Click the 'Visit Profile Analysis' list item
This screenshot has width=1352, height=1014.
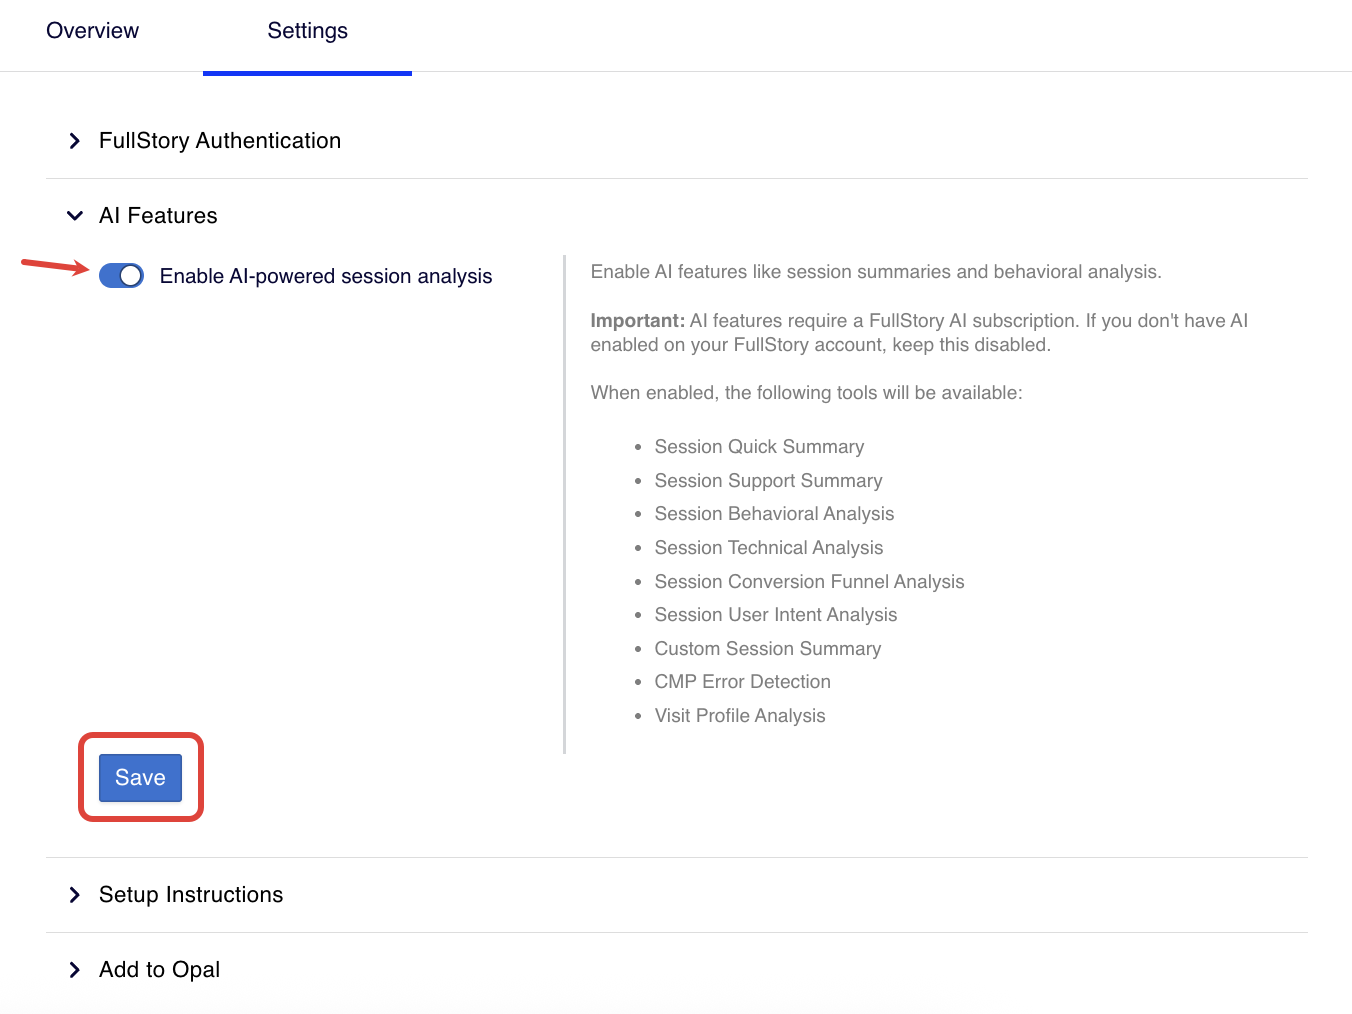pyautogui.click(x=739, y=716)
